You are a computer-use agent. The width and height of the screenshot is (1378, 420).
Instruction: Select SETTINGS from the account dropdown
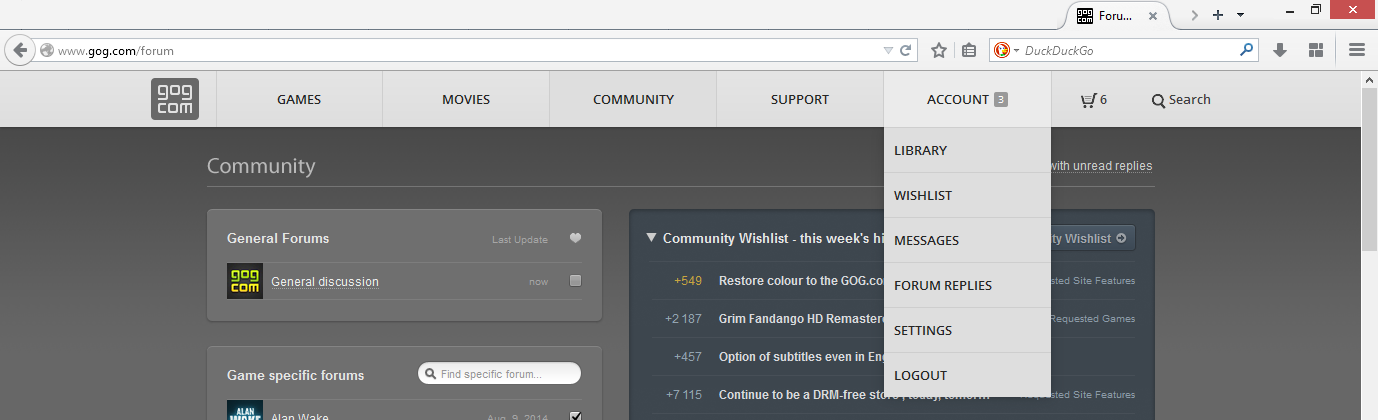pyautogui.click(x=967, y=330)
